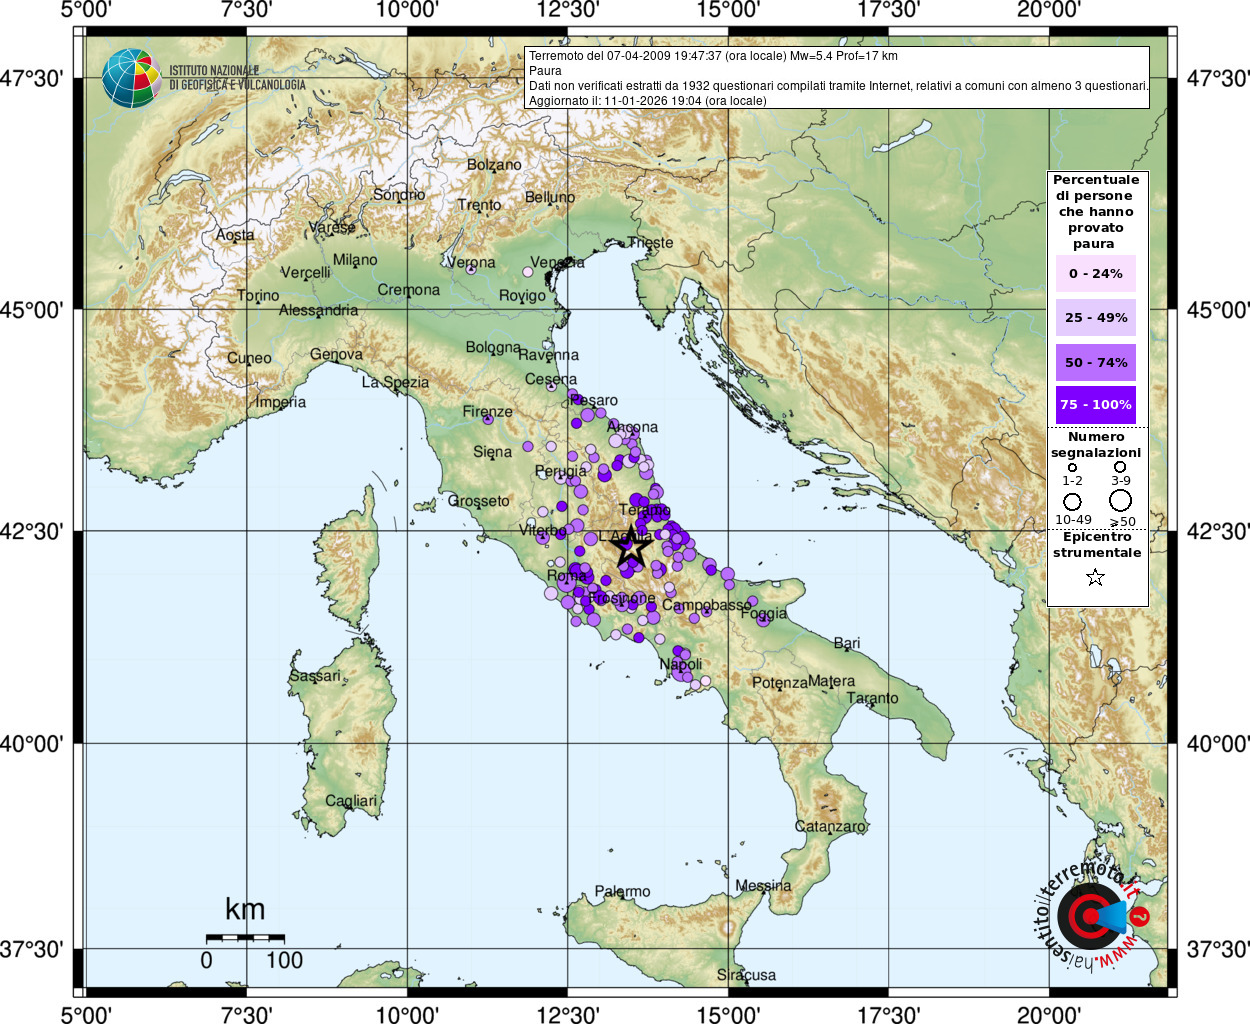
Task: Click the Sondrio city label
Action: click(399, 194)
